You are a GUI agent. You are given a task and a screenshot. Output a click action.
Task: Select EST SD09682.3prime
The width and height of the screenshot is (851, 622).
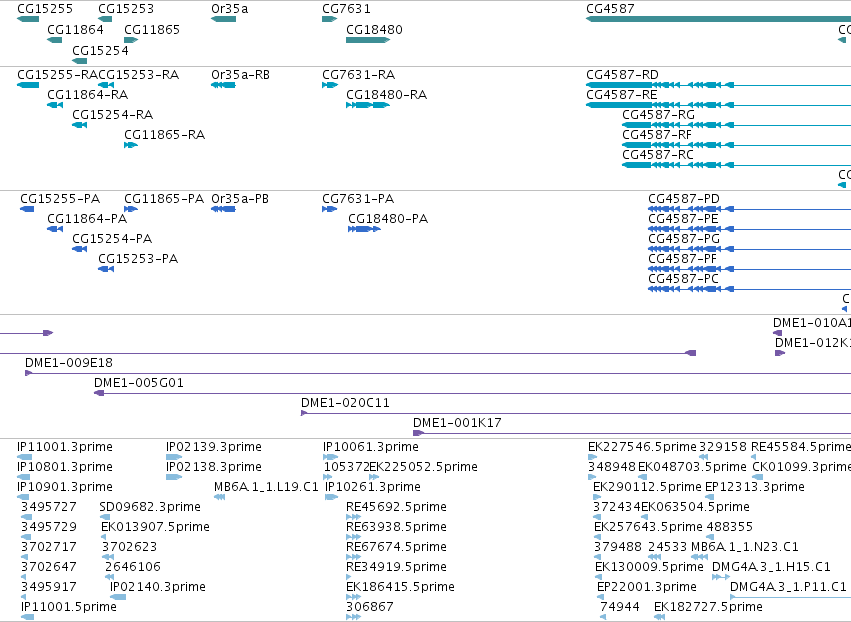coord(105,517)
